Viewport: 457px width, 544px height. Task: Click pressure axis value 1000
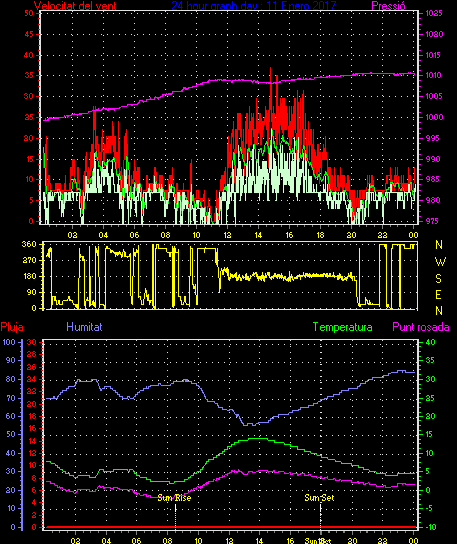point(434,117)
